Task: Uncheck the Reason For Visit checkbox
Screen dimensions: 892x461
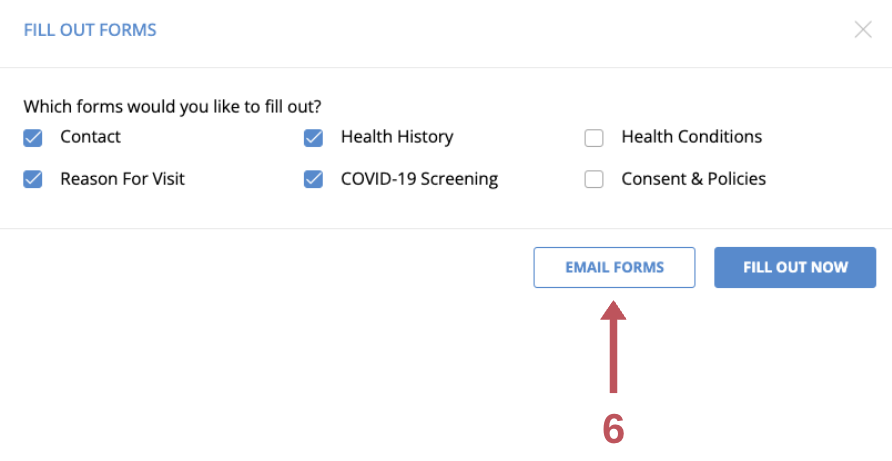Action: click(x=32, y=179)
